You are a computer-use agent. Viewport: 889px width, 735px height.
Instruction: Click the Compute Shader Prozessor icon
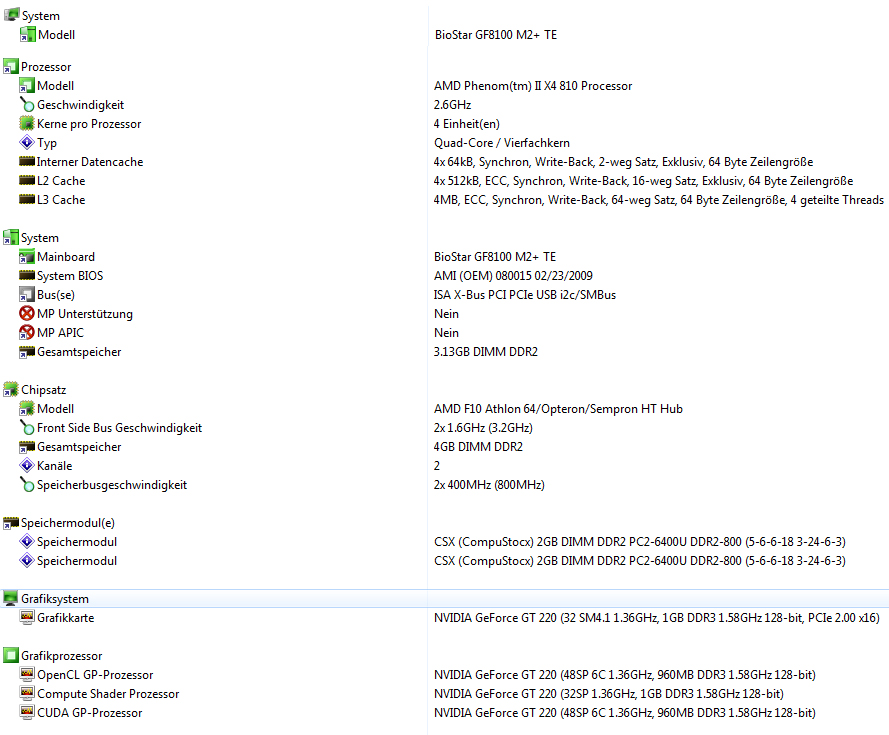click(x=27, y=693)
